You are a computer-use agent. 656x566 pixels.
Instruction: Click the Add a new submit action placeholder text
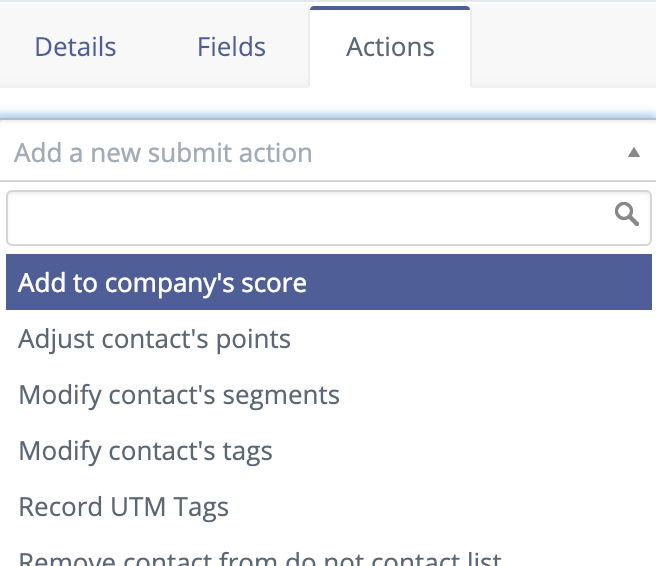click(x=163, y=152)
